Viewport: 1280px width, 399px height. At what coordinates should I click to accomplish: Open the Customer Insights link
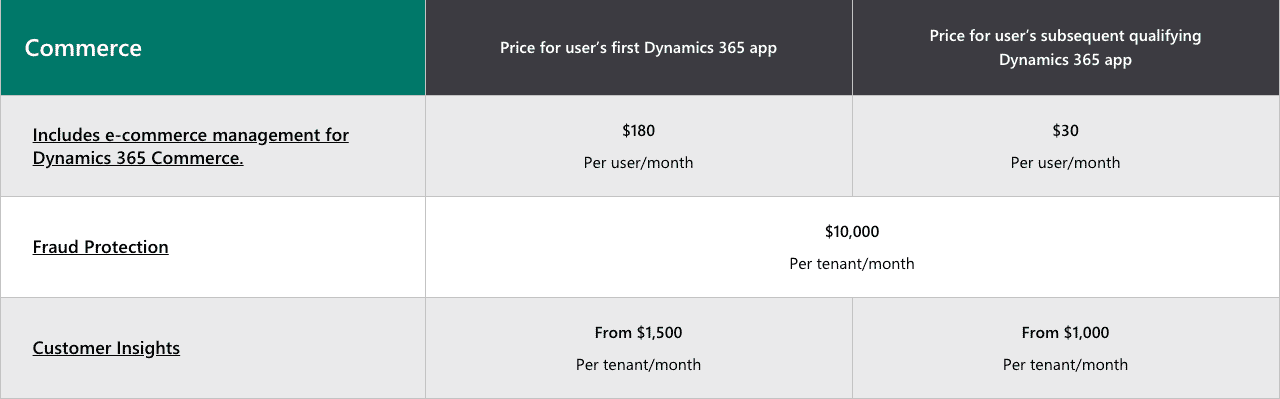coord(106,348)
